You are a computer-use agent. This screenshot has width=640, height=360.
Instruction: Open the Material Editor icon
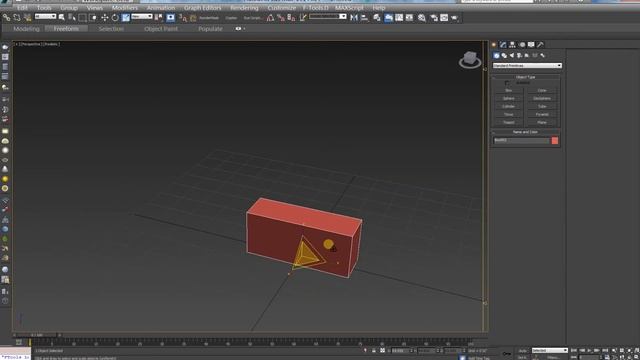(x=422, y=17)
